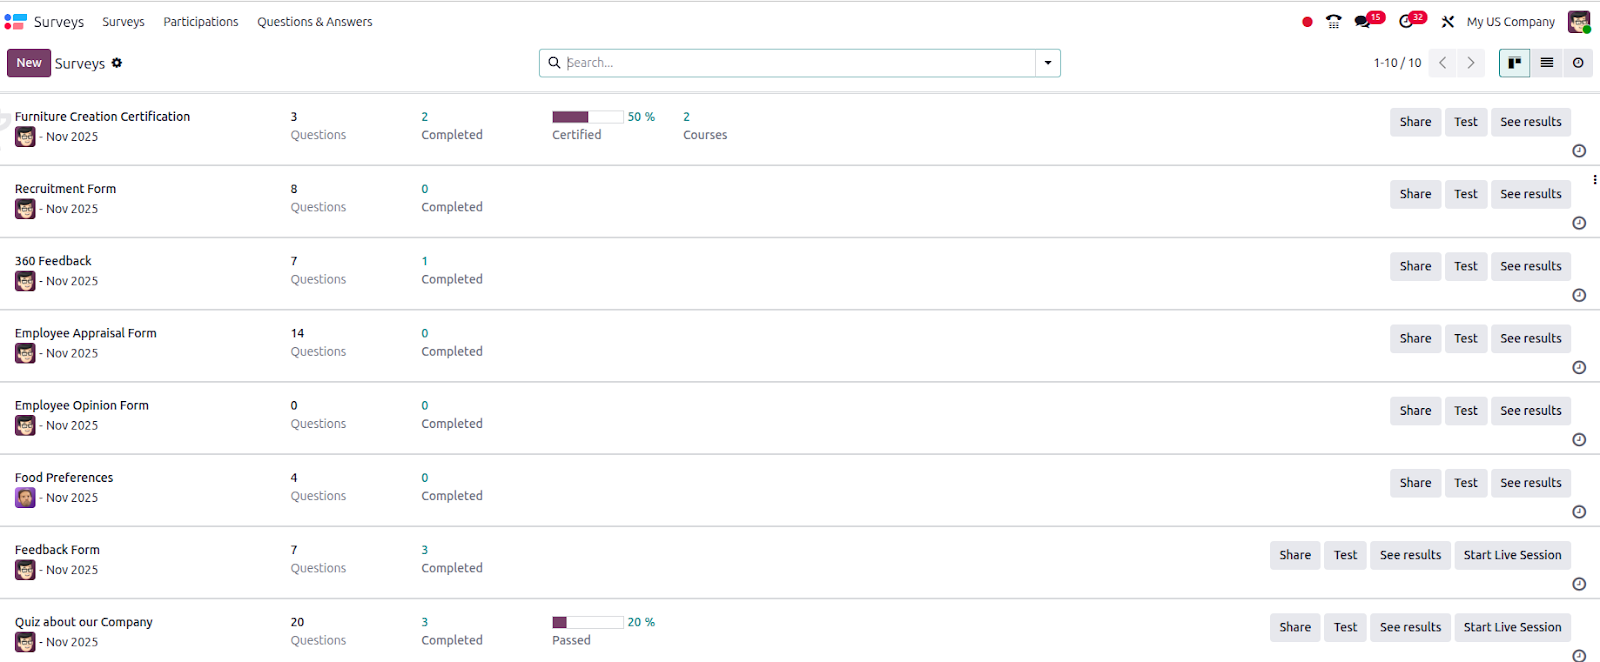Click the red recording indicator dot
The image size is (1600, 662).
pyautogui.click(x=1307, y=22)
